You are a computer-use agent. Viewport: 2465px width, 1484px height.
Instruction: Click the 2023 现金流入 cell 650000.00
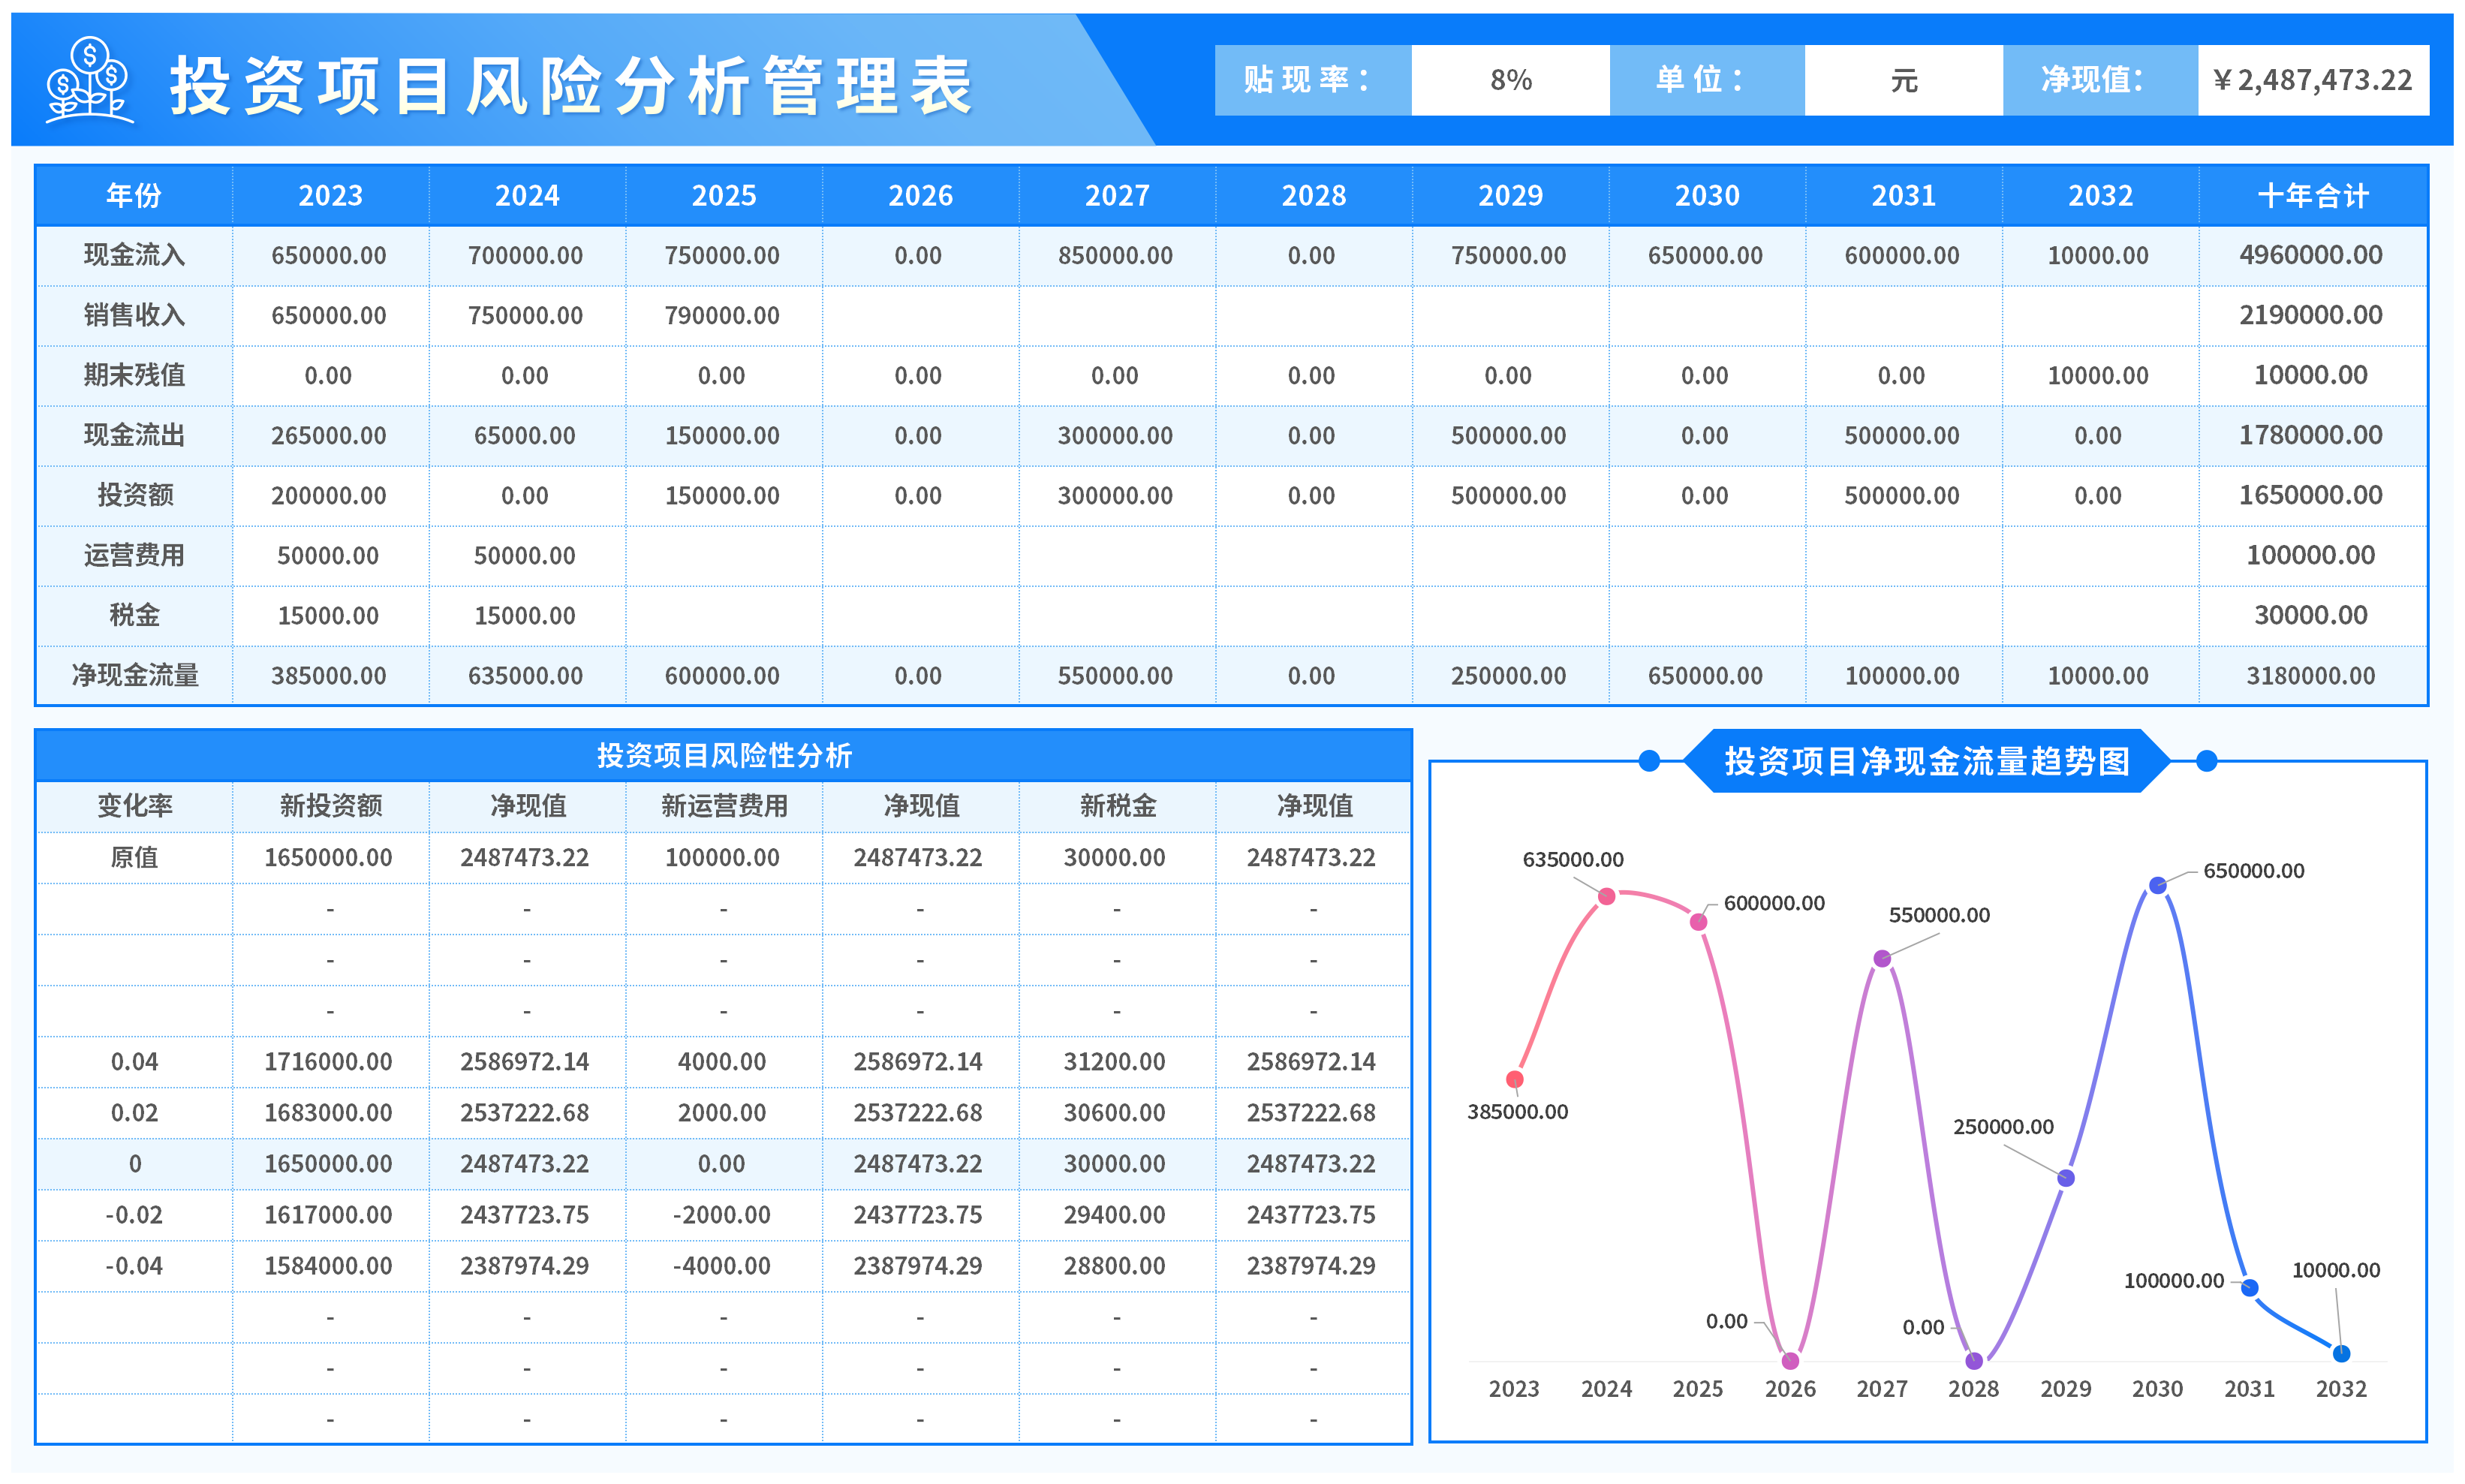pyautogui.click(x=329, y=255)
